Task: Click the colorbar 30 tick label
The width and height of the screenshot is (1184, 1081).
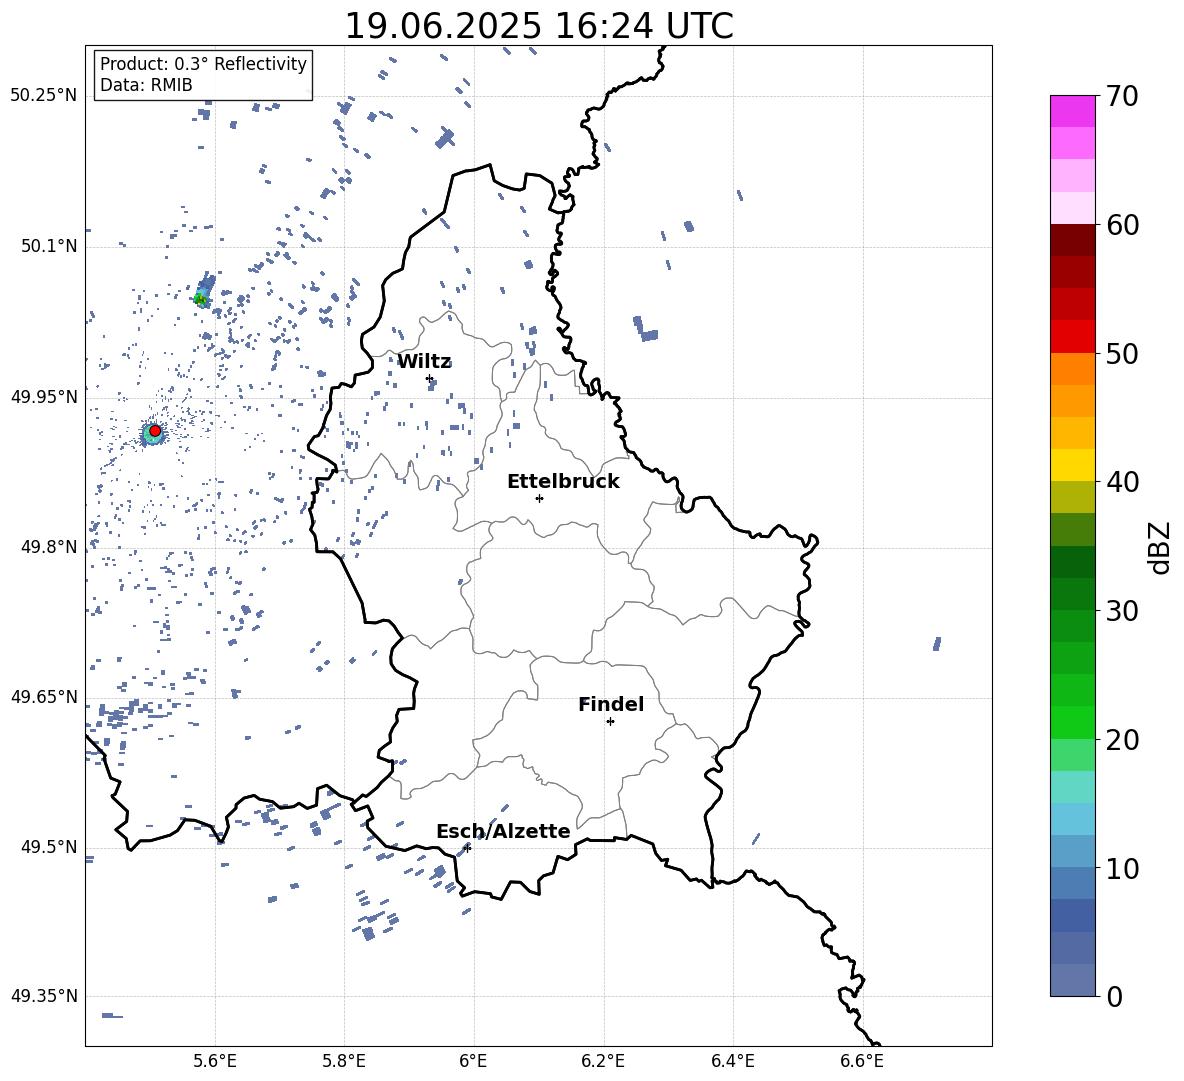Action: [1122, 611]
